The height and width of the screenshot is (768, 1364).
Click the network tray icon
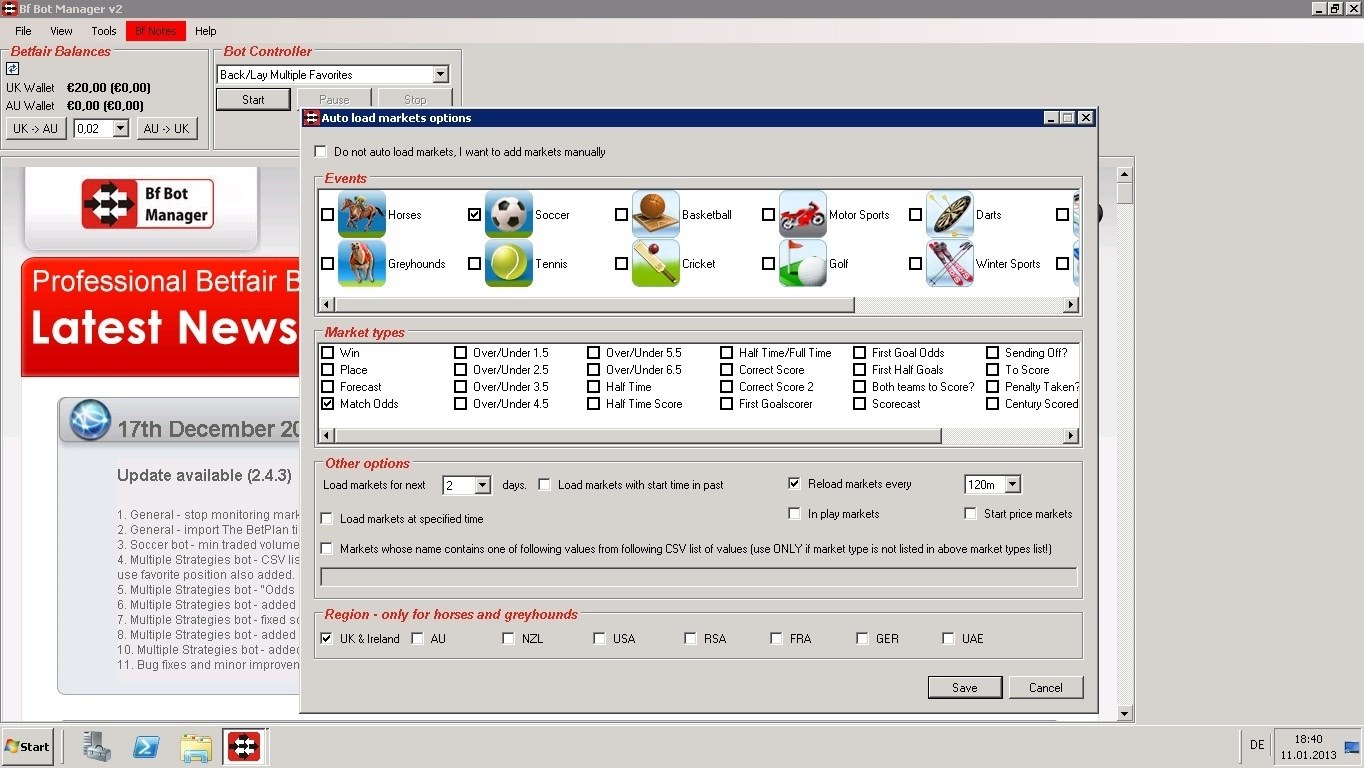[1352, 746]
